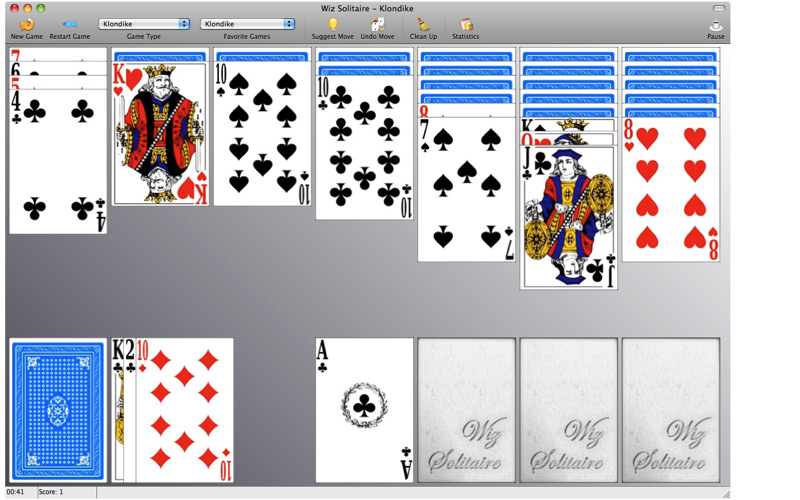
Task: Deal from the face-down stock pile
Action: pos(58,410)
